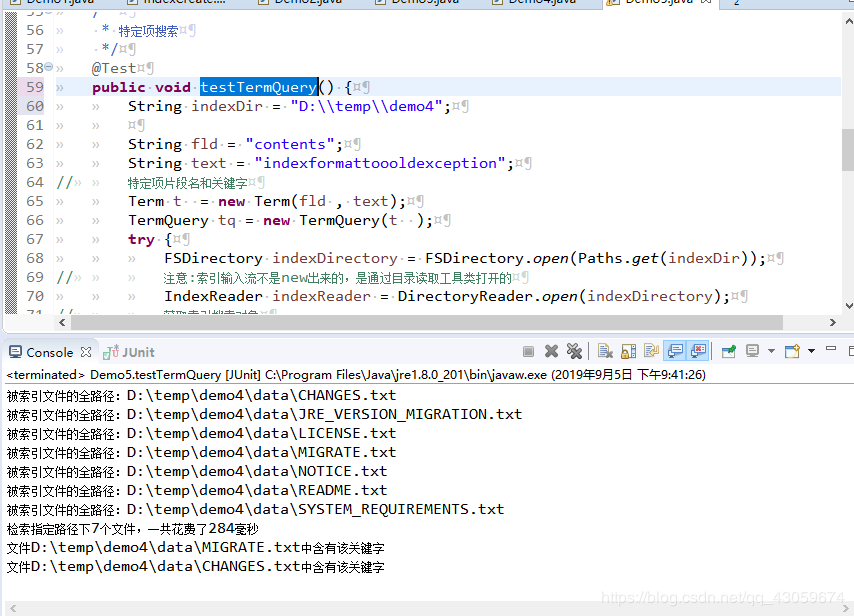854x616 pixels.
Task: Click the Display Selected Console icon
Action: (753, 351)
